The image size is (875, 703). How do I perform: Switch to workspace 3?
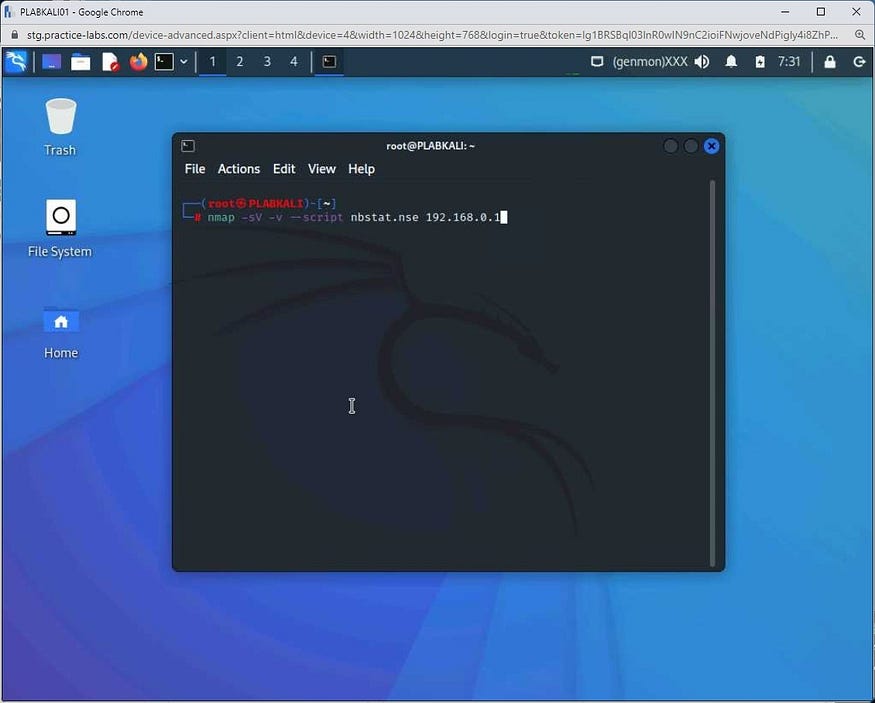267,61
